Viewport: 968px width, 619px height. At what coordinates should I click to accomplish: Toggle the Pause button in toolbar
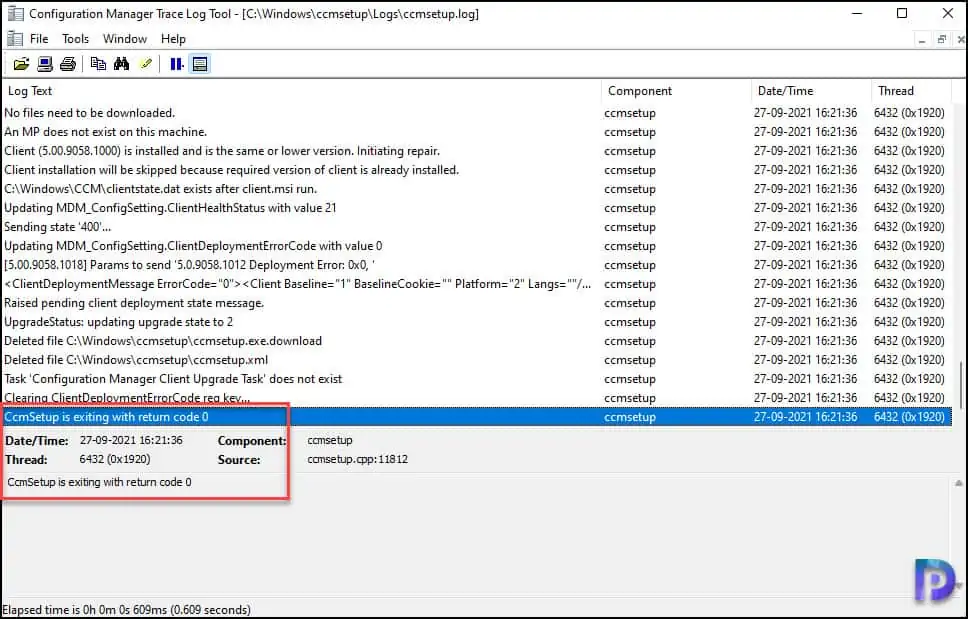coord(176,64)
